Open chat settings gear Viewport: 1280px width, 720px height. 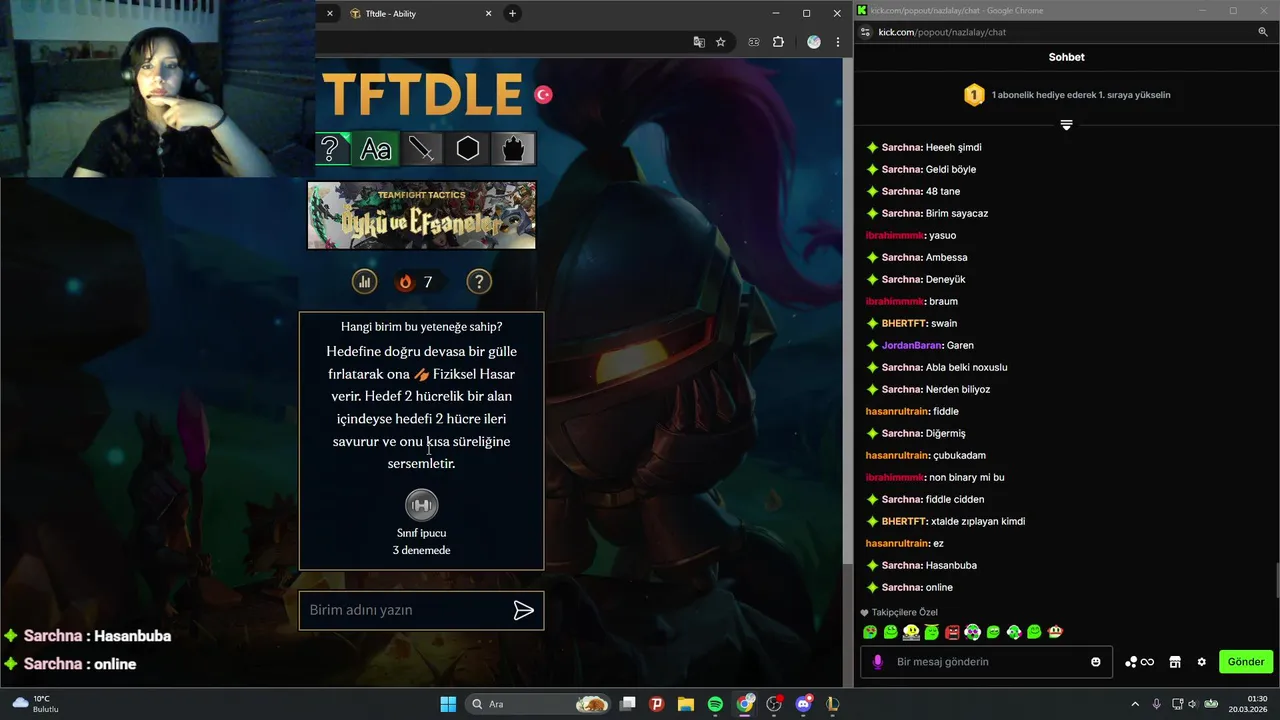coord(1202,662)
